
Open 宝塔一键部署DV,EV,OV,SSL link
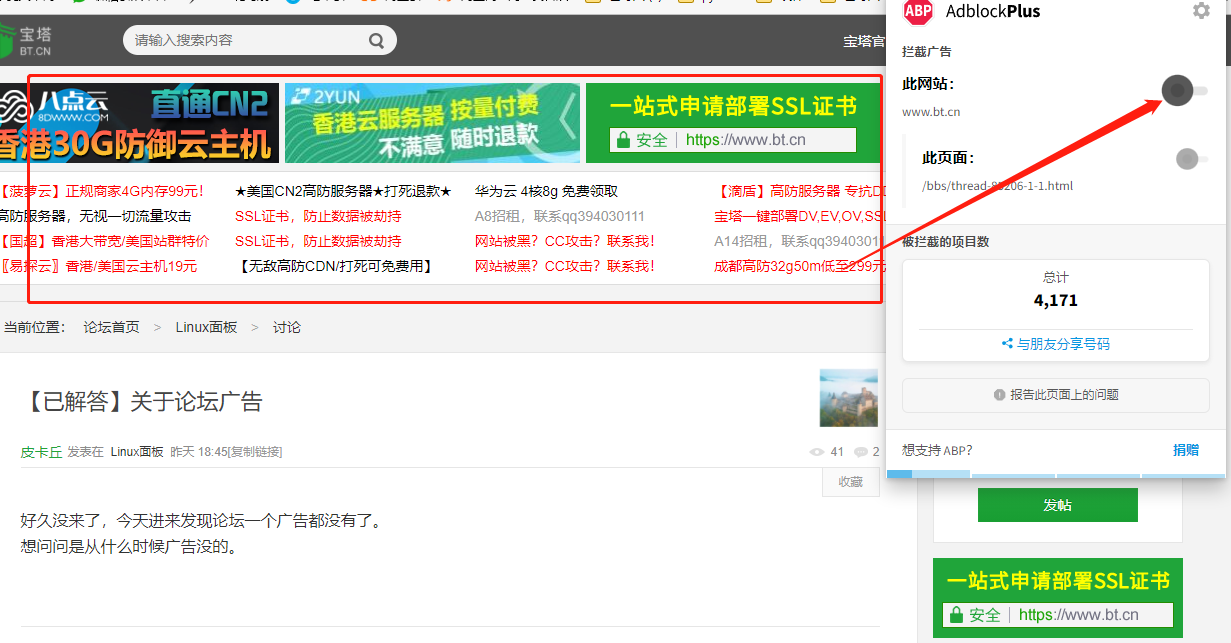pos(800,216)
